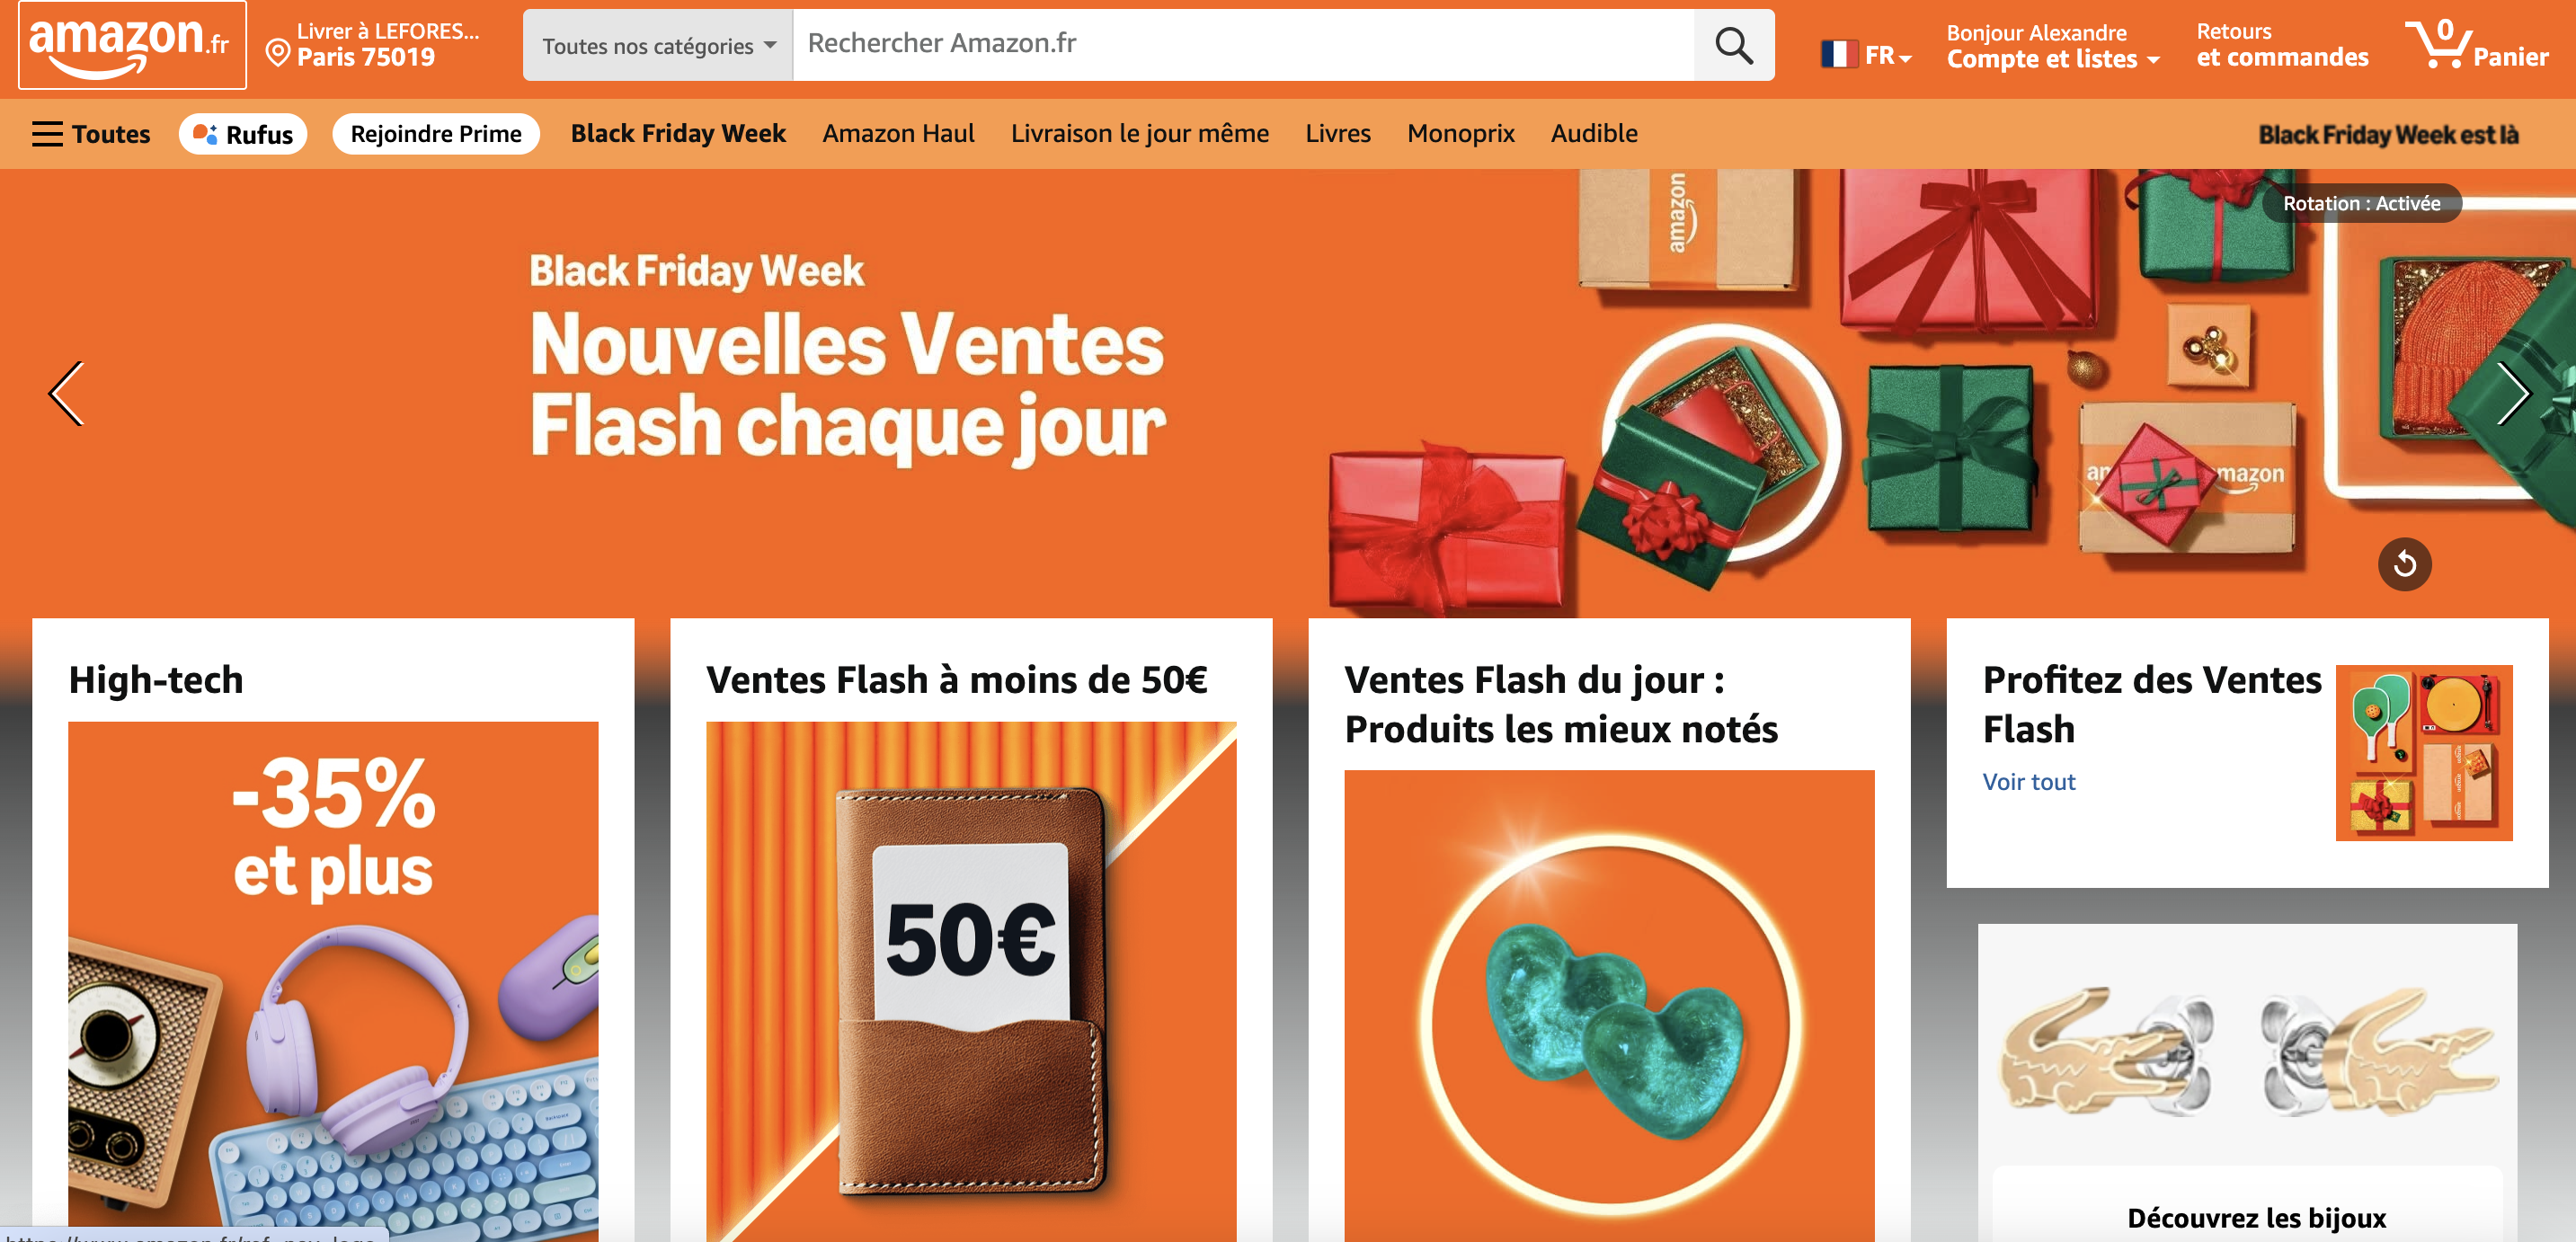This screenshot has width=2576, height=1242.
Task: Open the shopping cart Panier icon
Action: (2476, 44)
